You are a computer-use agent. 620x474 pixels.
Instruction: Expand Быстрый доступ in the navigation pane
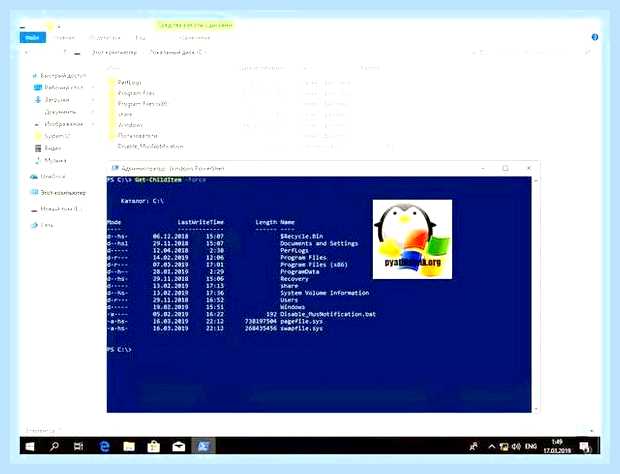coord(63,75)
